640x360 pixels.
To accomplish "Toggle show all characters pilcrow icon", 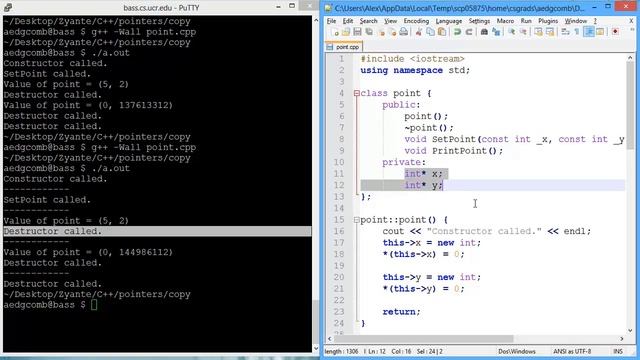I will 577,32.
